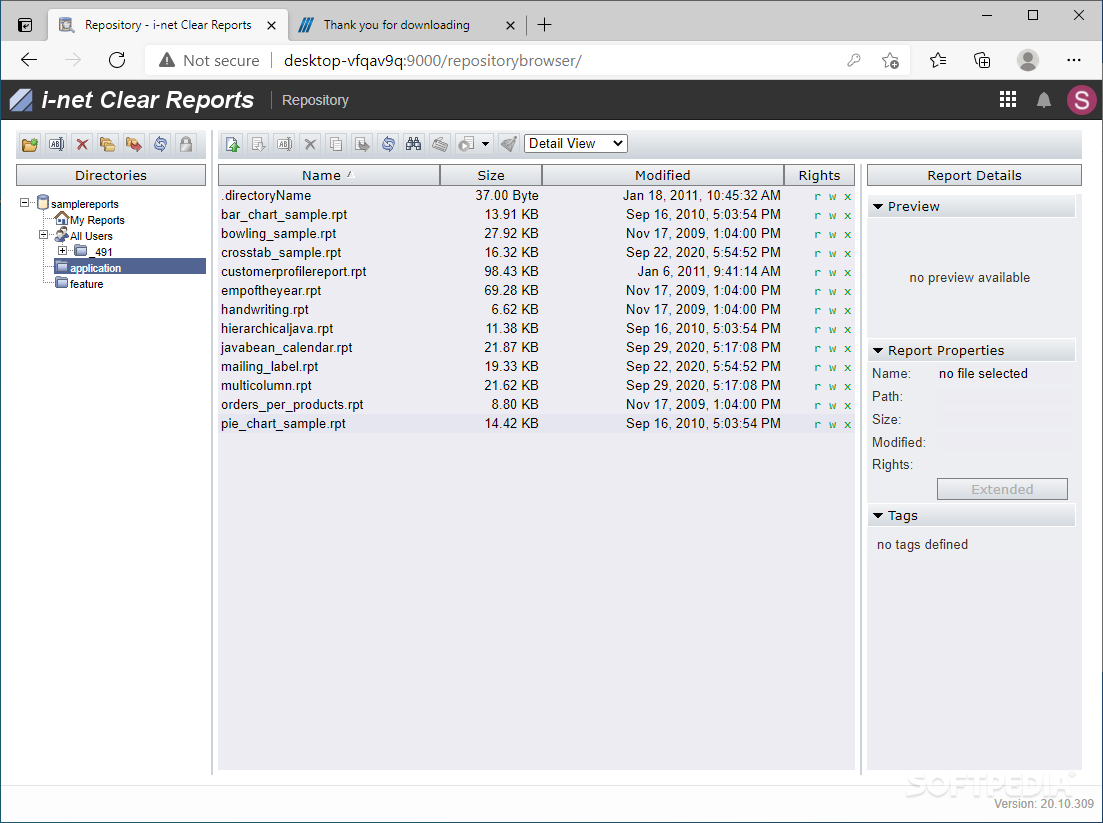Click the edit keywords icon
Screen dimensions: 1103x823
(x=440, y=144)
